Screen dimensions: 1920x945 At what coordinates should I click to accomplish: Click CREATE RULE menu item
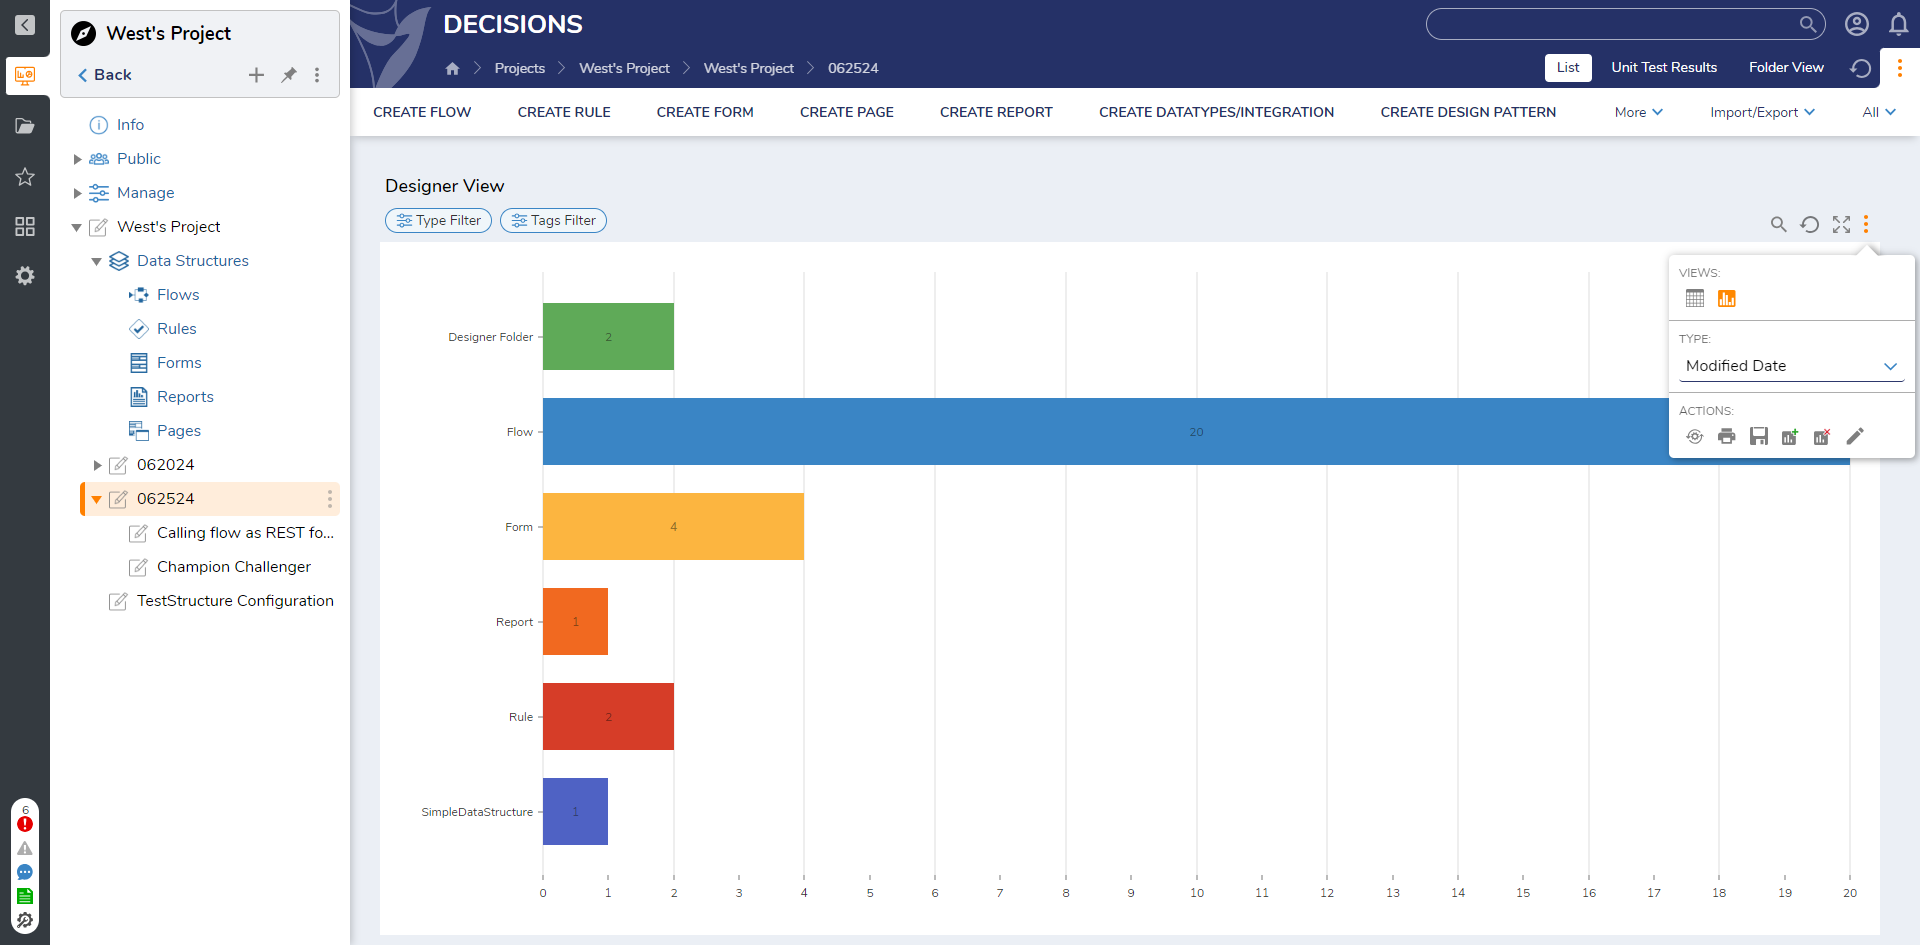coord(564,112)
